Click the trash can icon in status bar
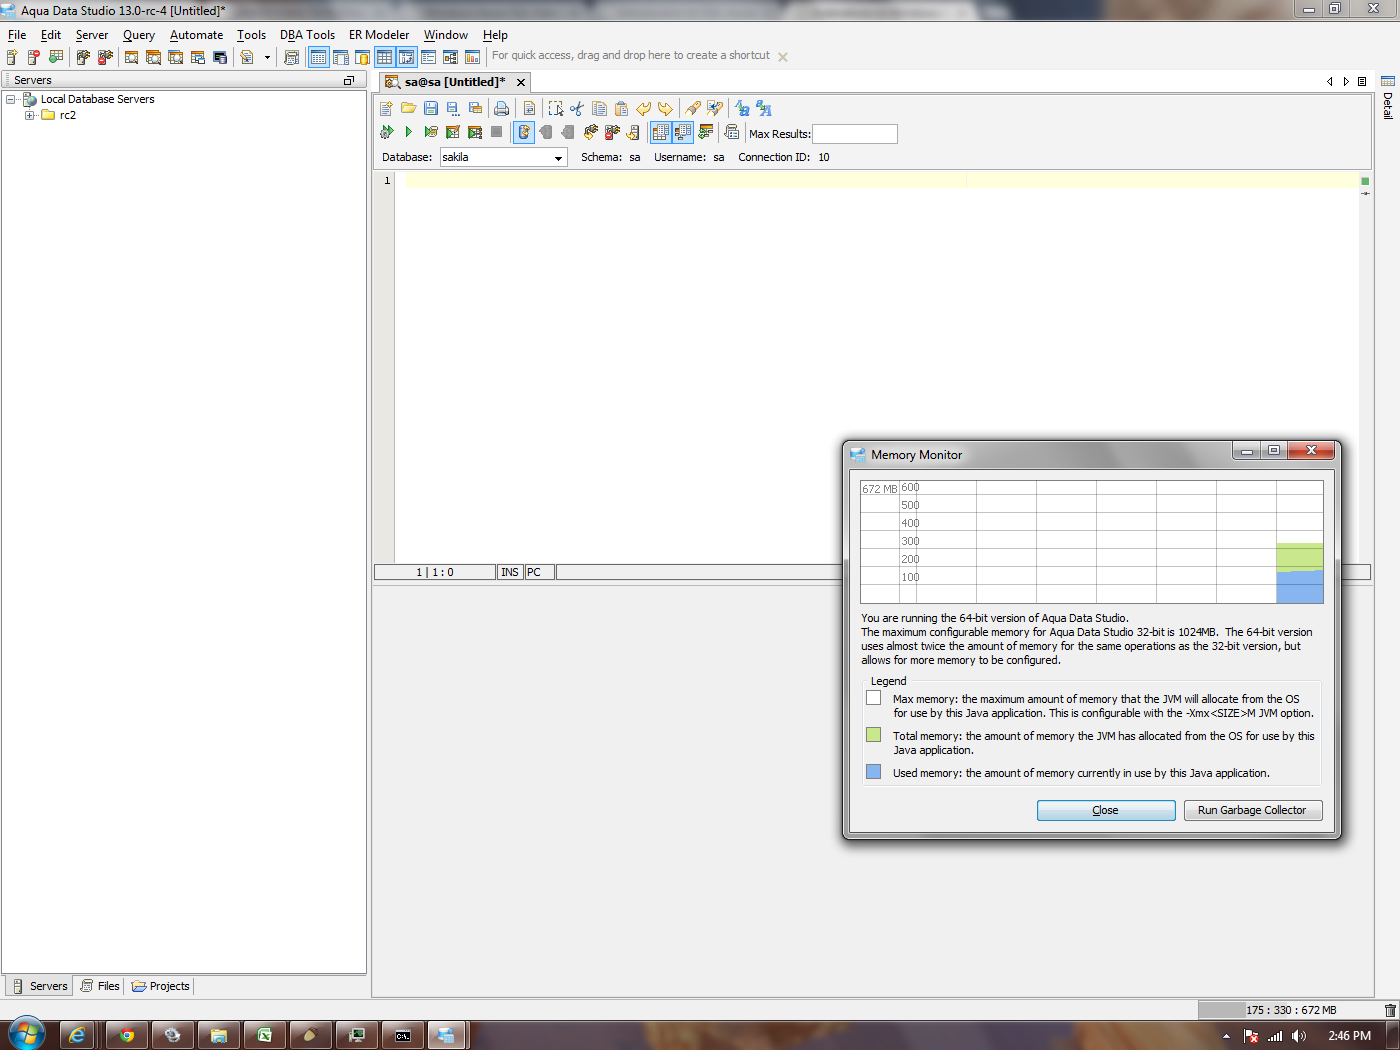 click(x=1390, y=1010)
